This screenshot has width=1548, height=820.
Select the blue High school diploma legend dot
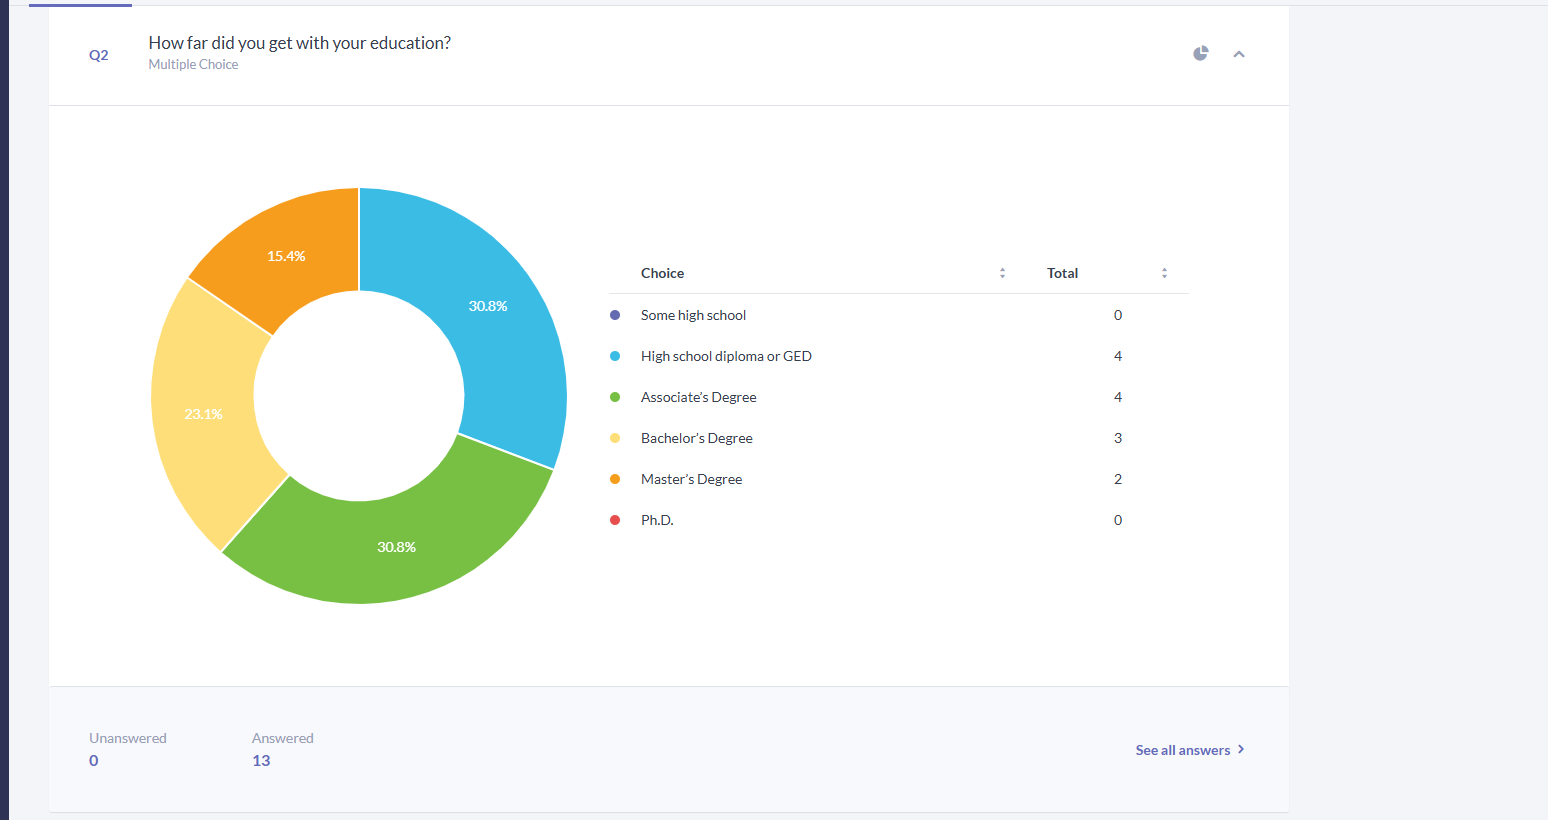click(x=615, y=356)
